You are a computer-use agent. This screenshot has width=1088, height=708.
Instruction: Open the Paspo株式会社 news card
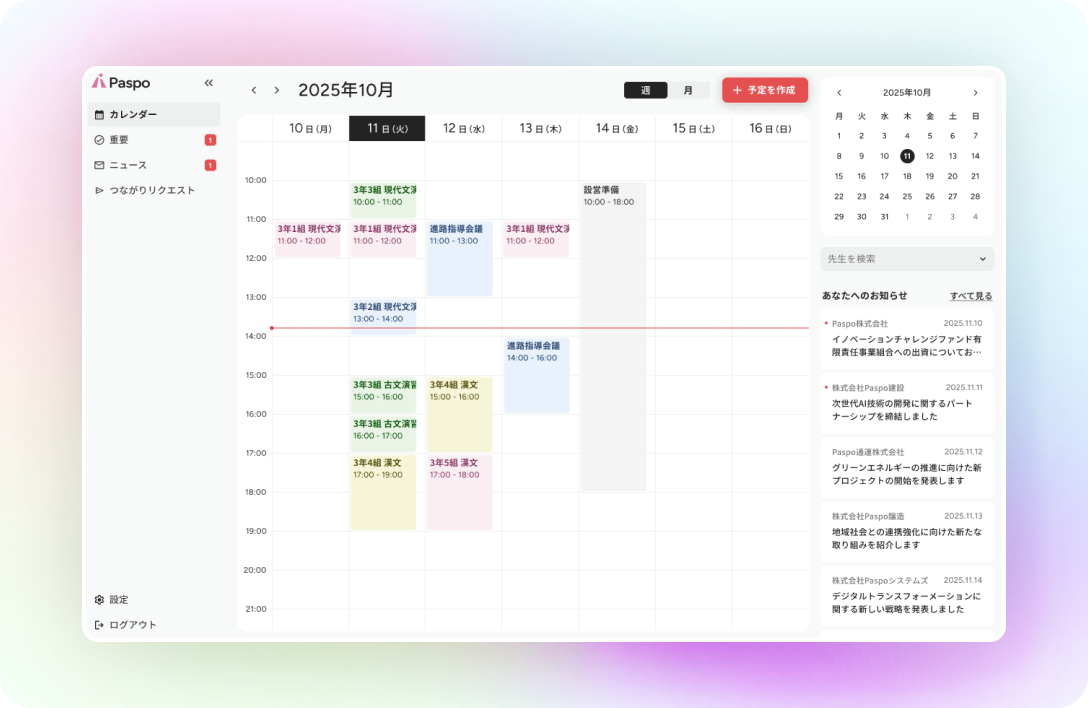[907, 339]
